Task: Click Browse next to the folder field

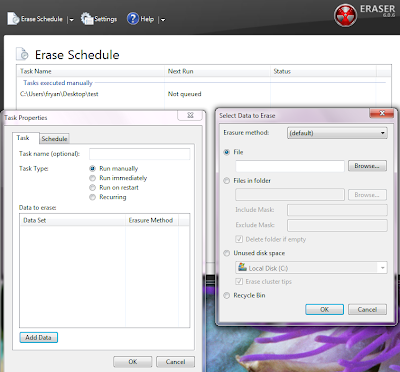Action: 367,195
